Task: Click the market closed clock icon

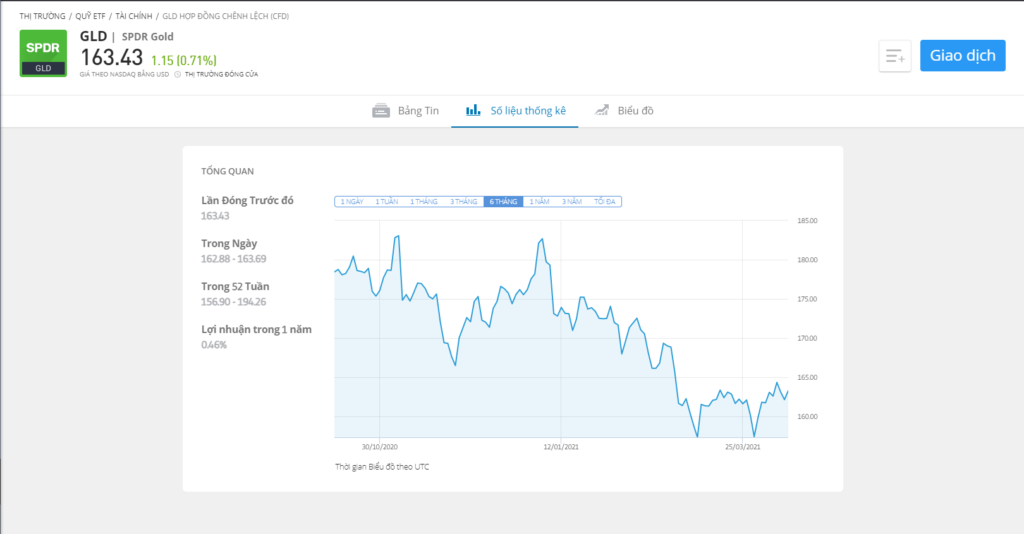Action: click(178, 74)
